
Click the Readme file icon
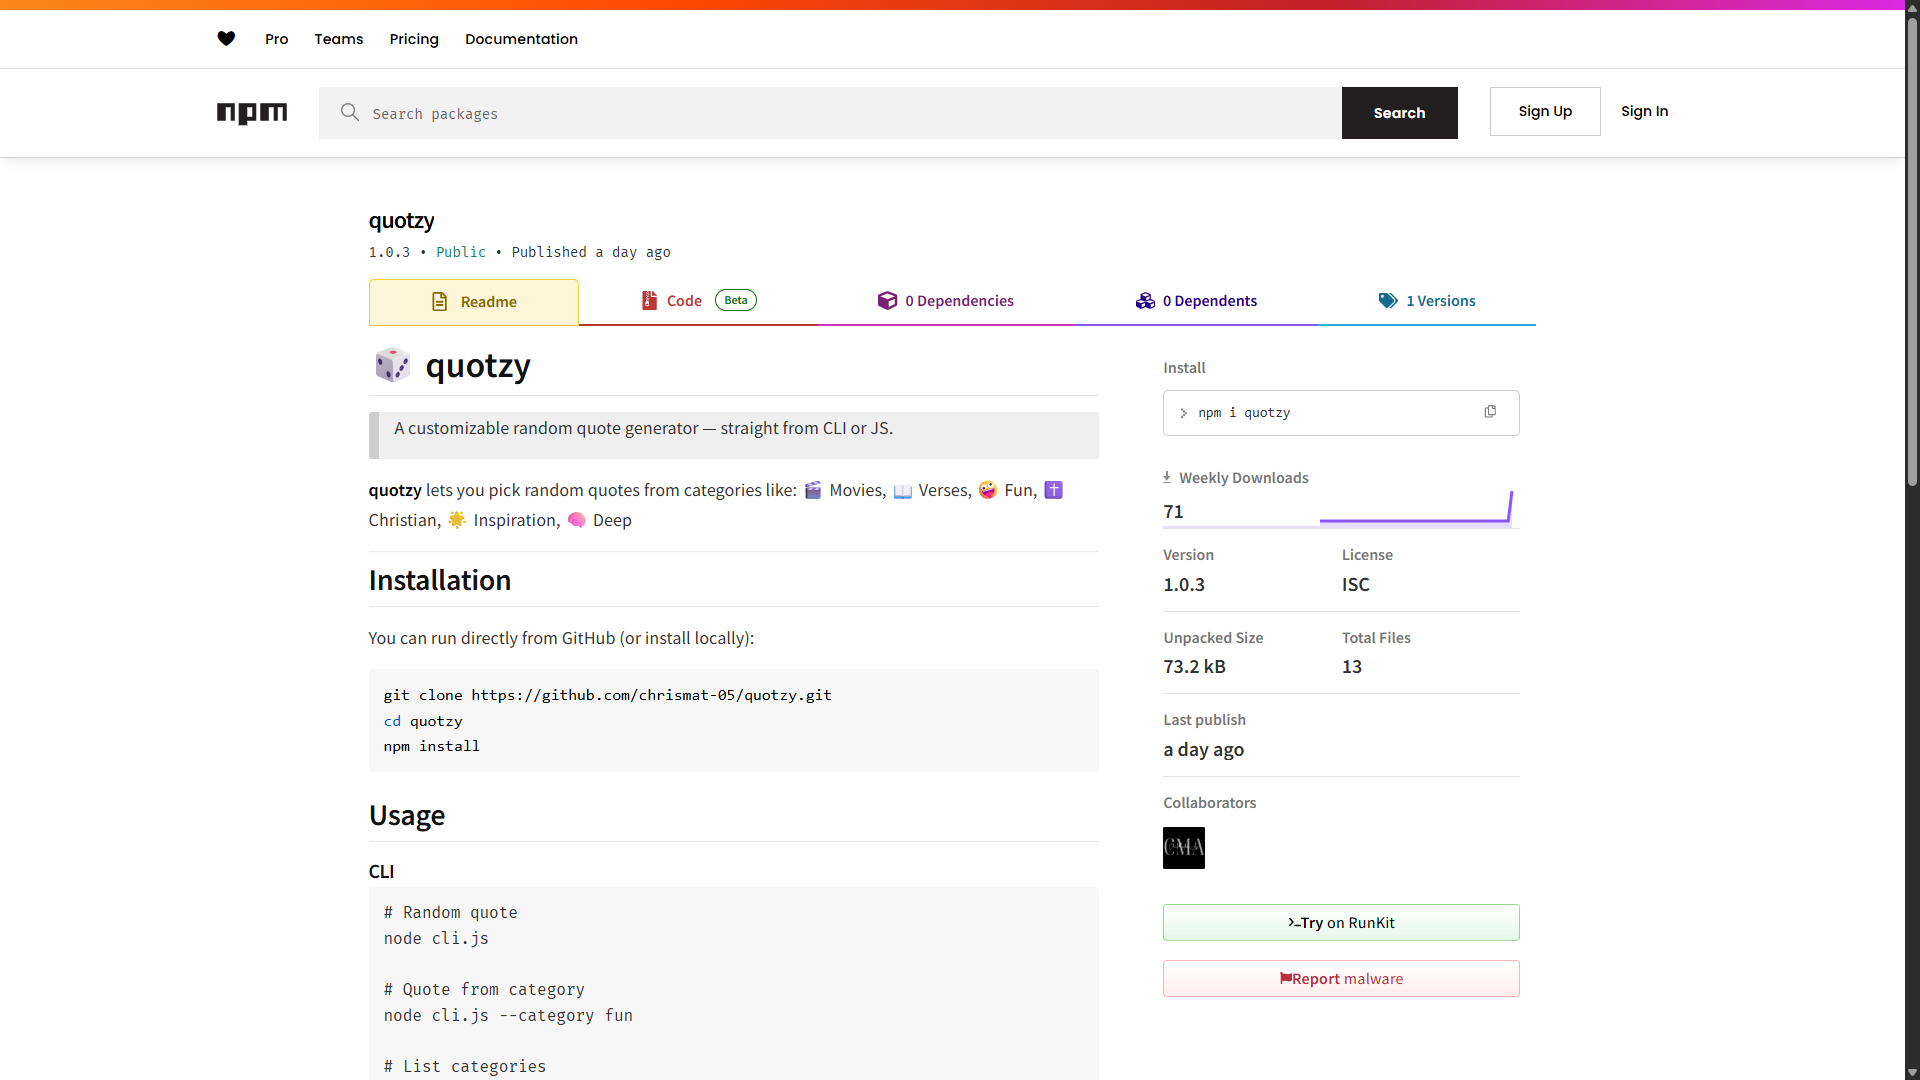(x=439, y=302)
